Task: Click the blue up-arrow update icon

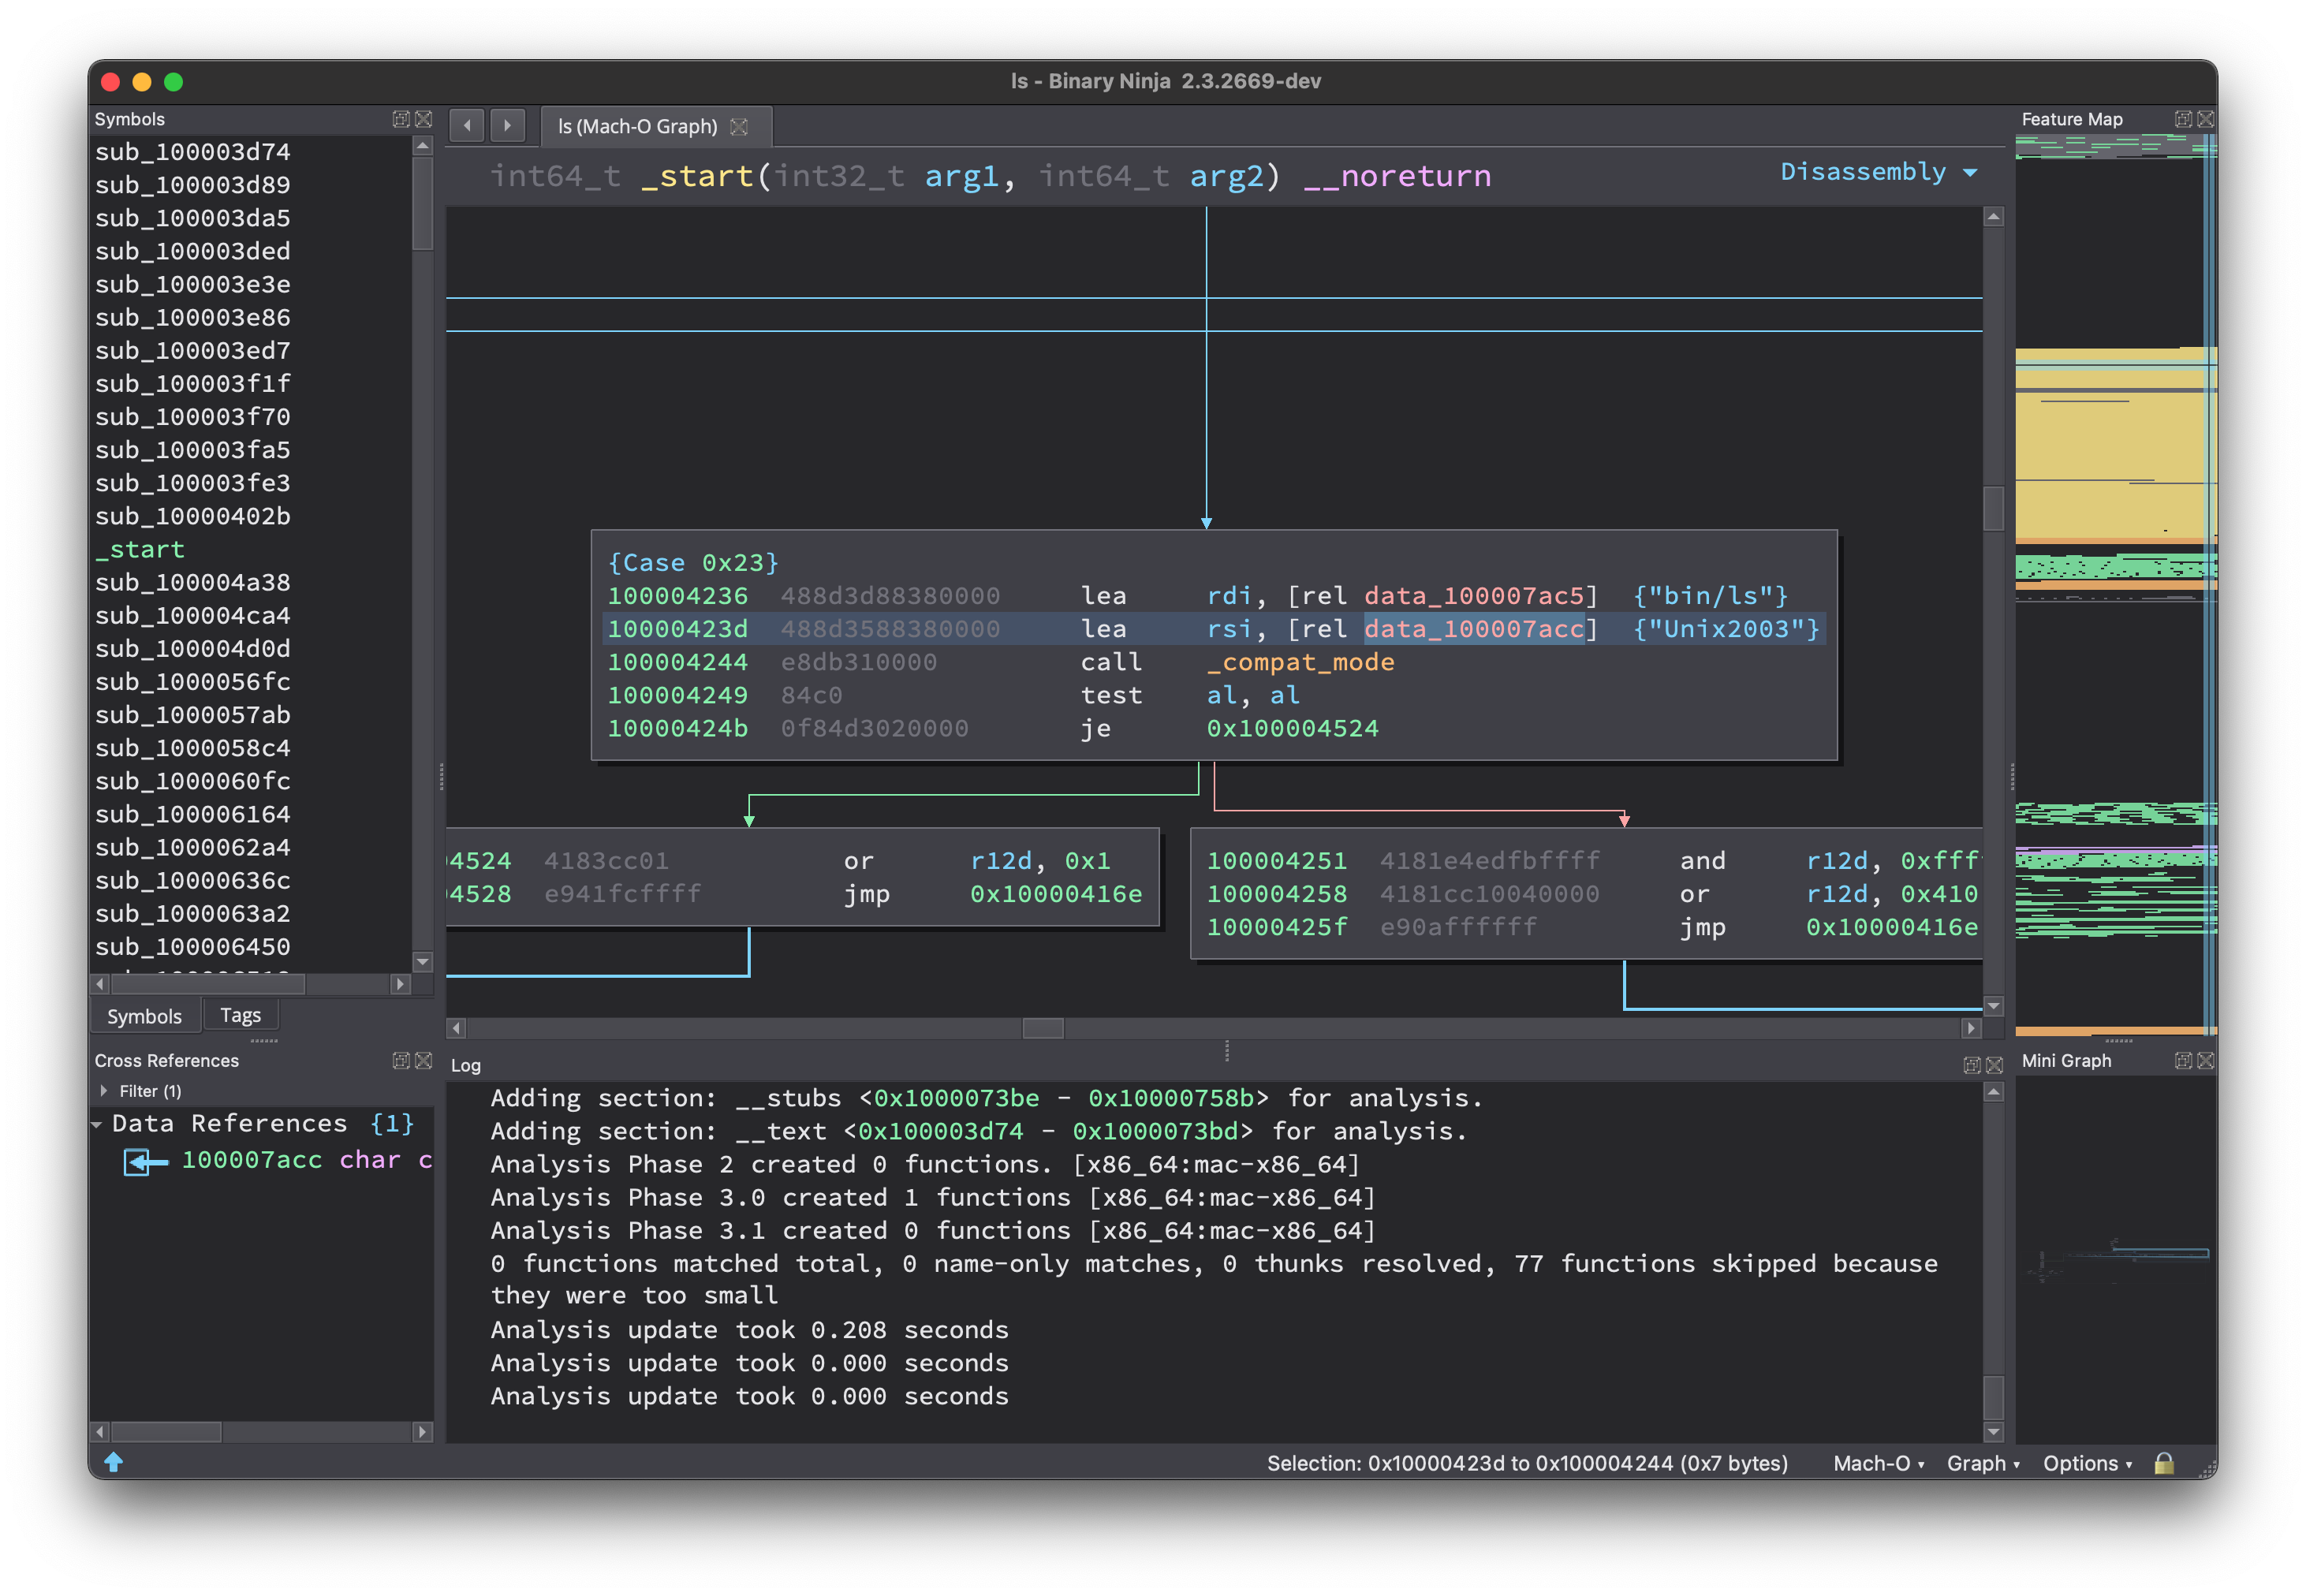Action: (x=113, y=1462)
